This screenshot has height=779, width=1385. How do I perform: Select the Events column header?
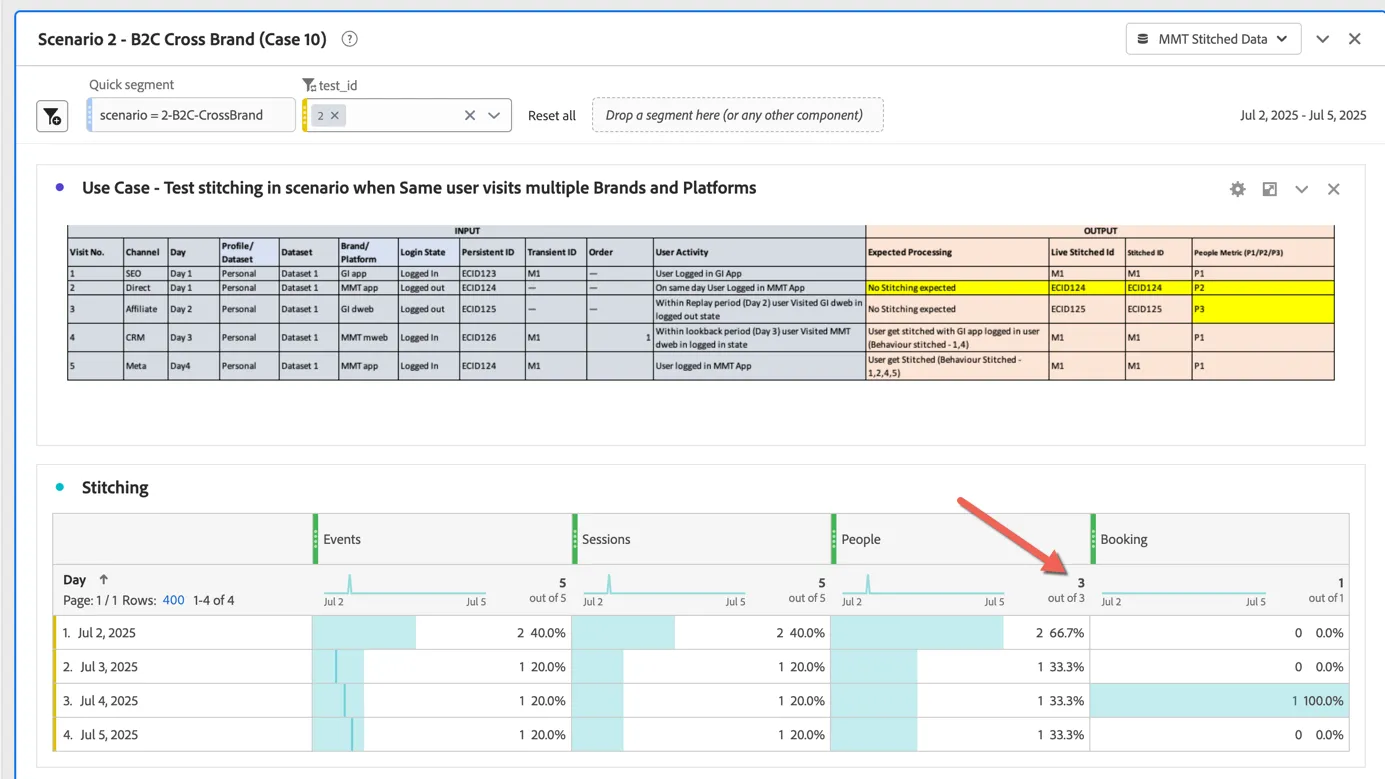443,539
